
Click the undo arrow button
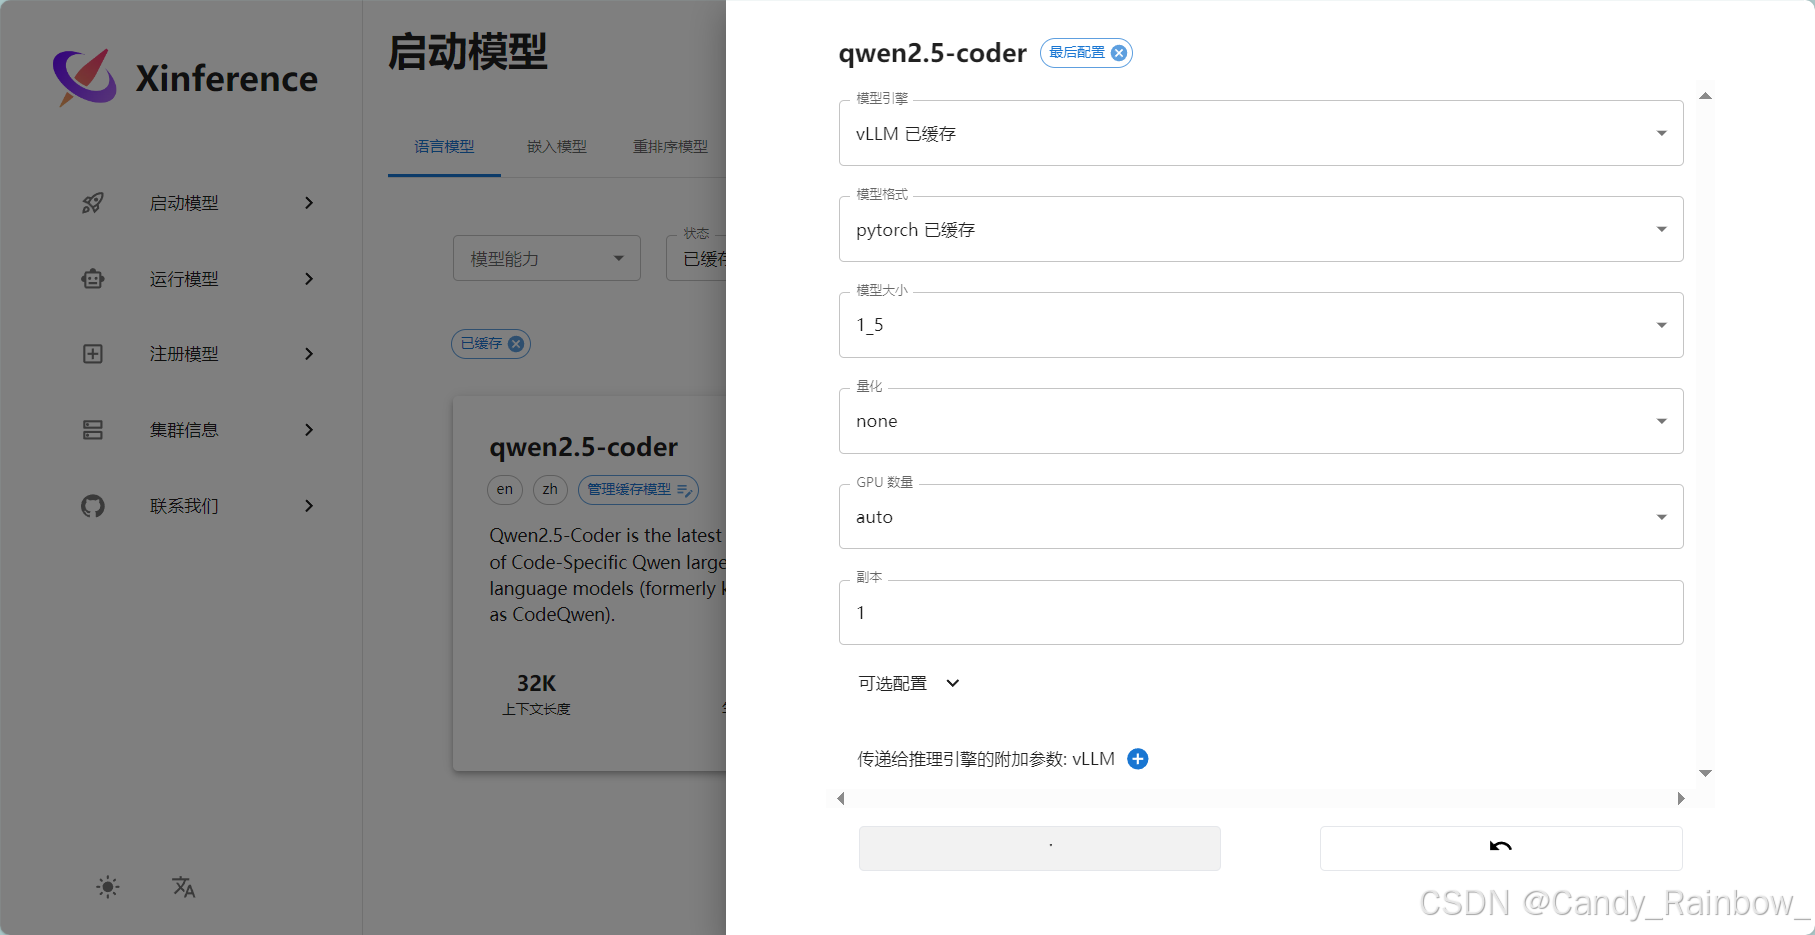pos(1501,848)
